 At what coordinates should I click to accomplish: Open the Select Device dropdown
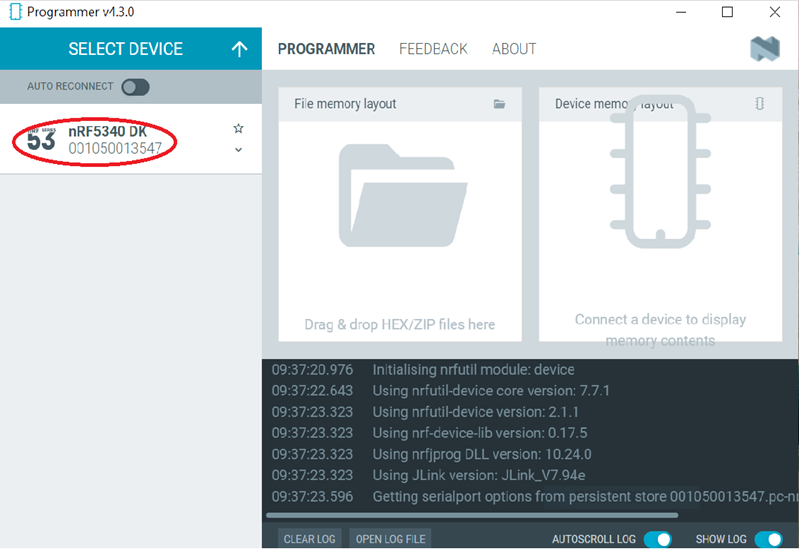(x=126, y=49)
